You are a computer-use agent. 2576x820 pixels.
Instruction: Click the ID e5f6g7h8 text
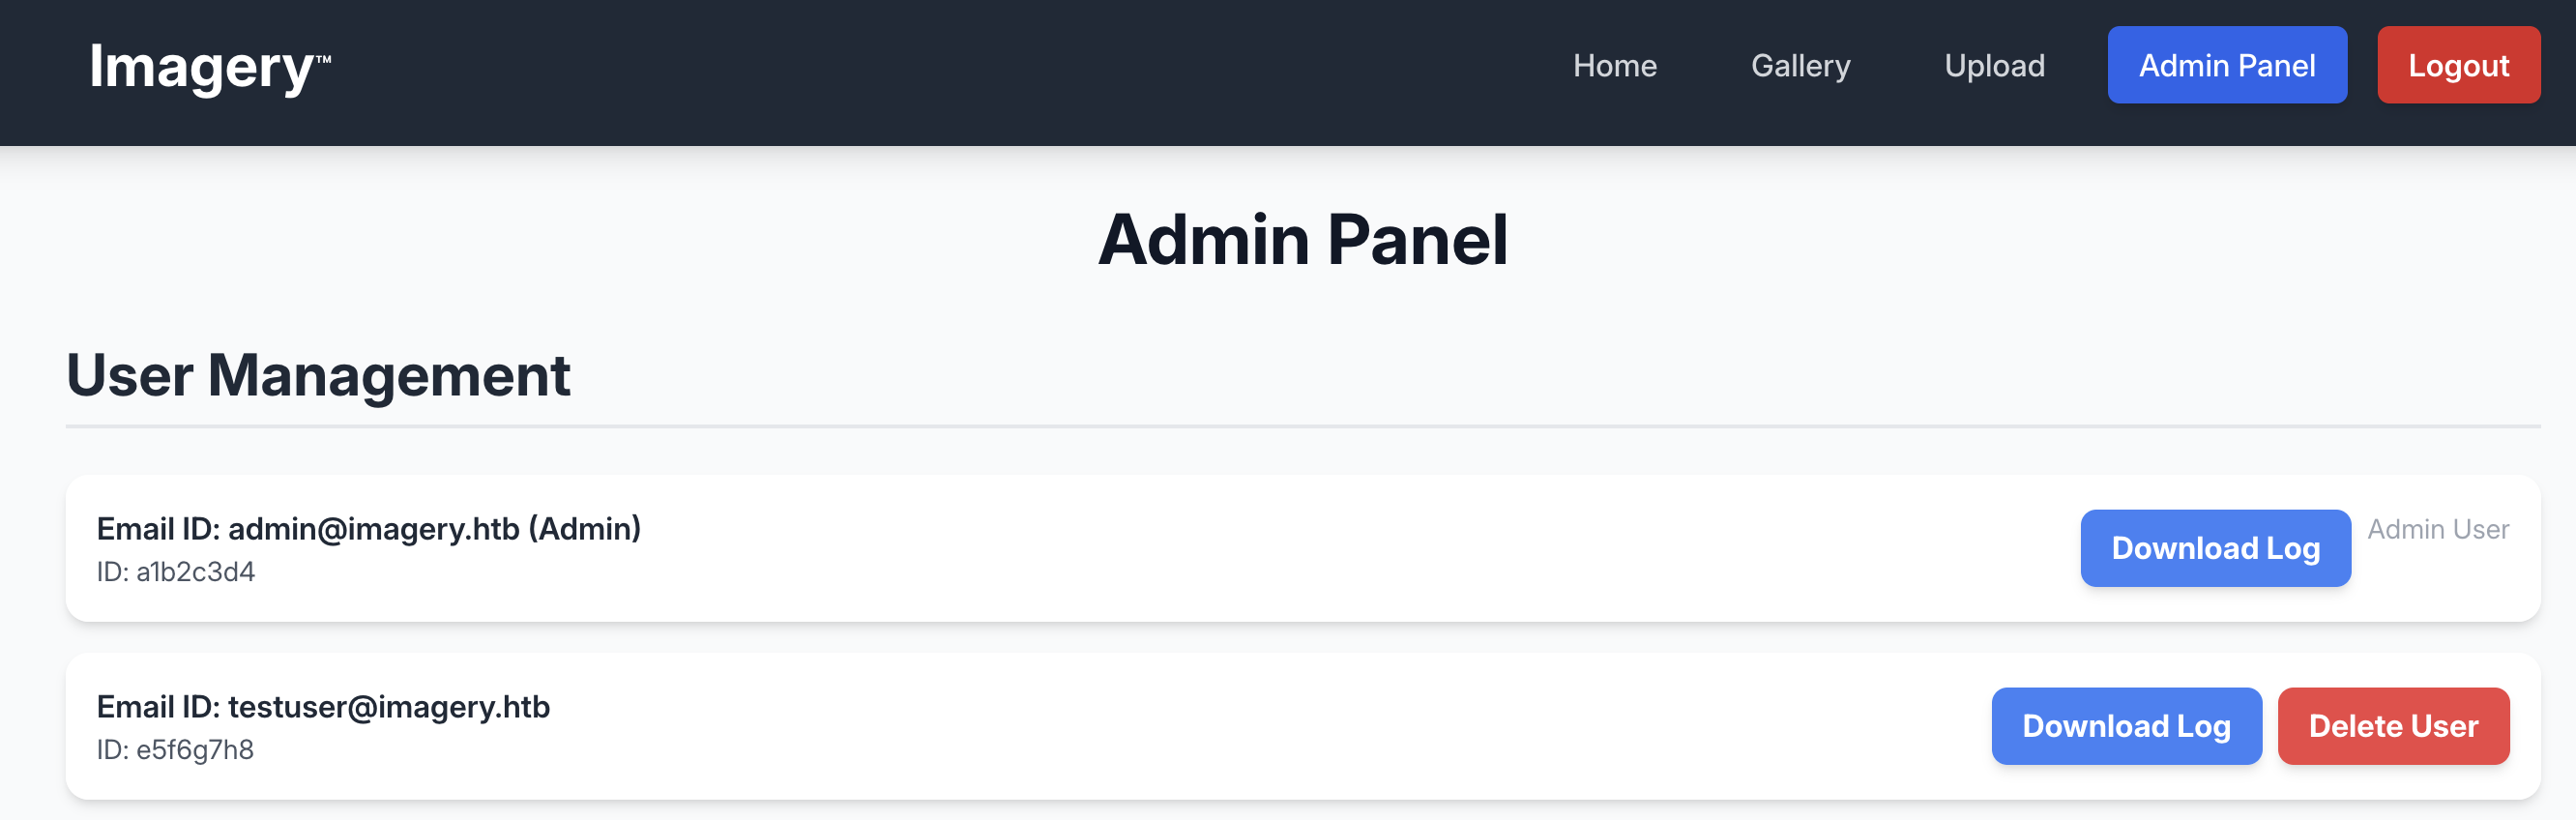tap(175, 750)
